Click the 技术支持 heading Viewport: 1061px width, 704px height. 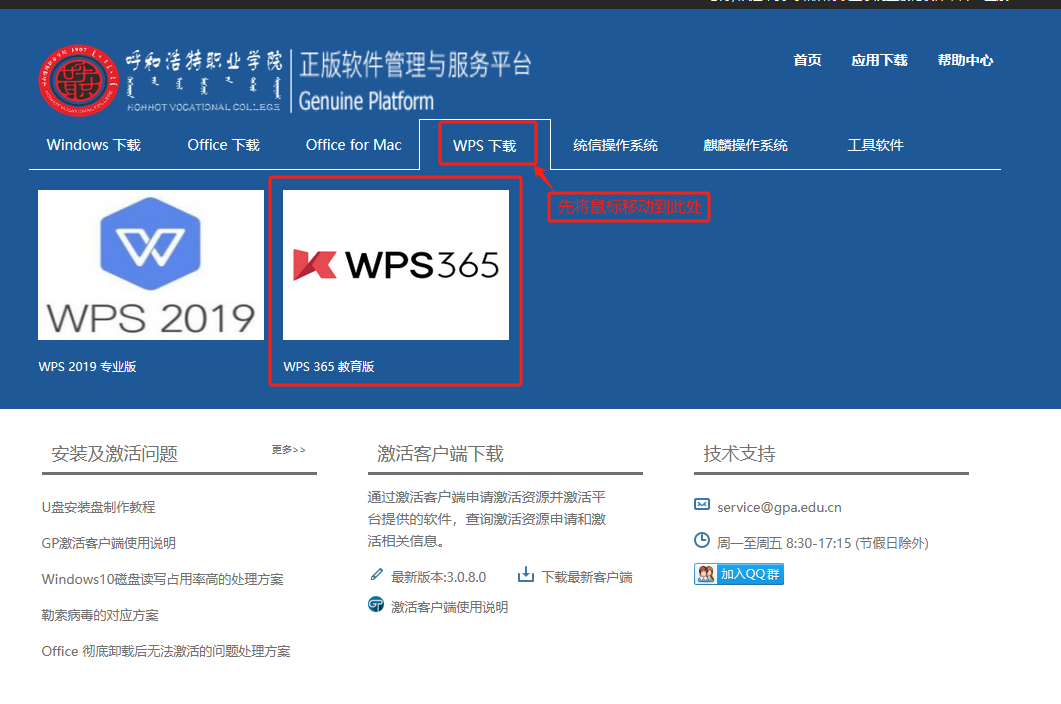click(x=740, y=454)
